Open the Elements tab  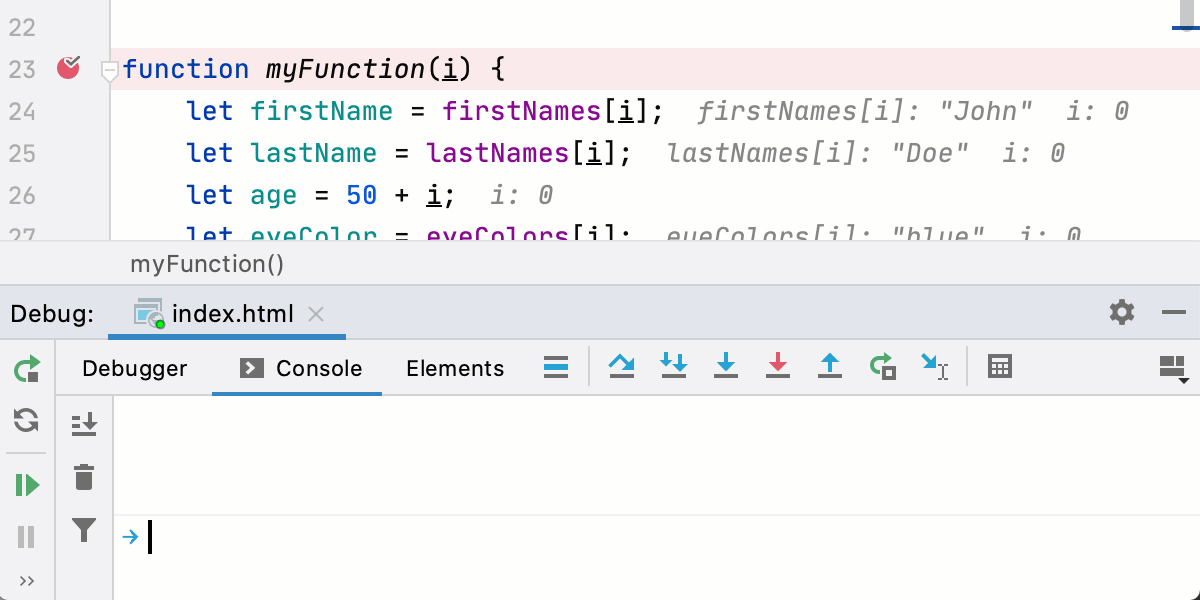click(x=455, y=368)
